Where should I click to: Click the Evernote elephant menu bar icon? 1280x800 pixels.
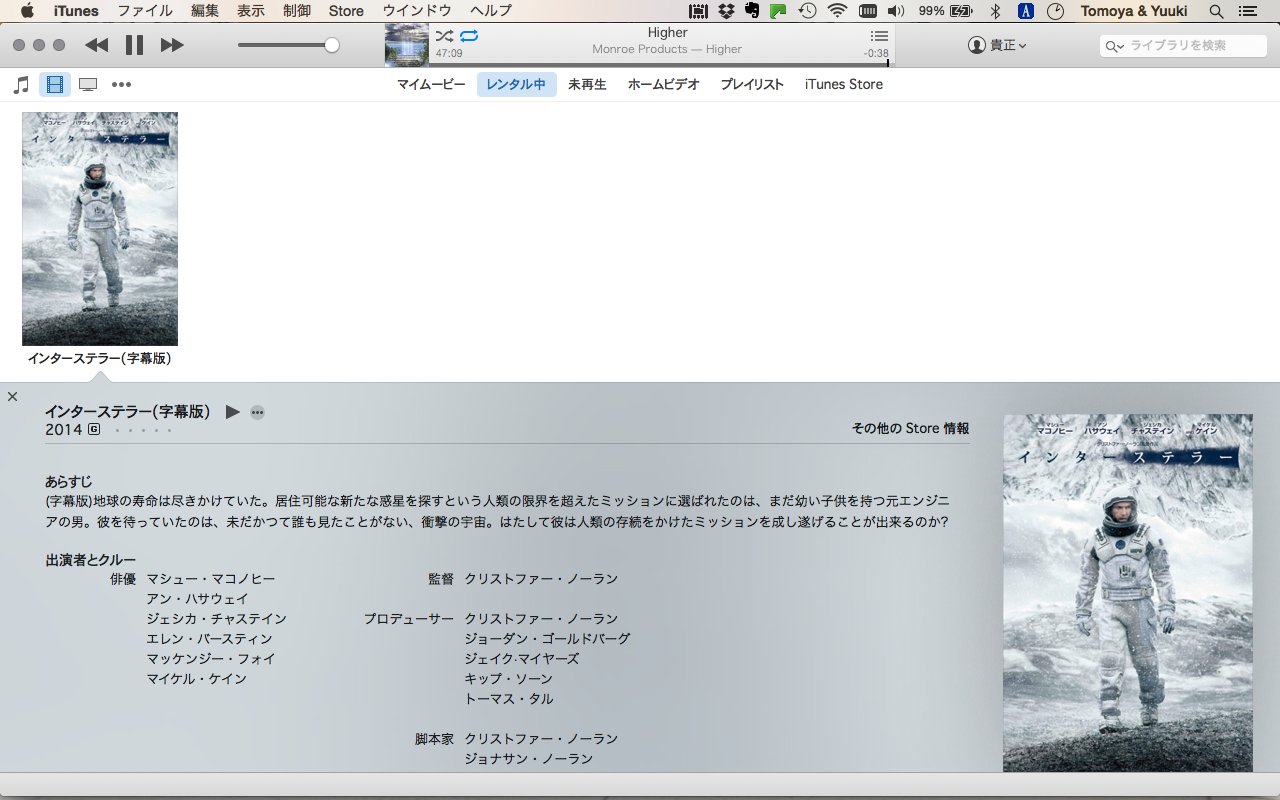pos(751,11)
